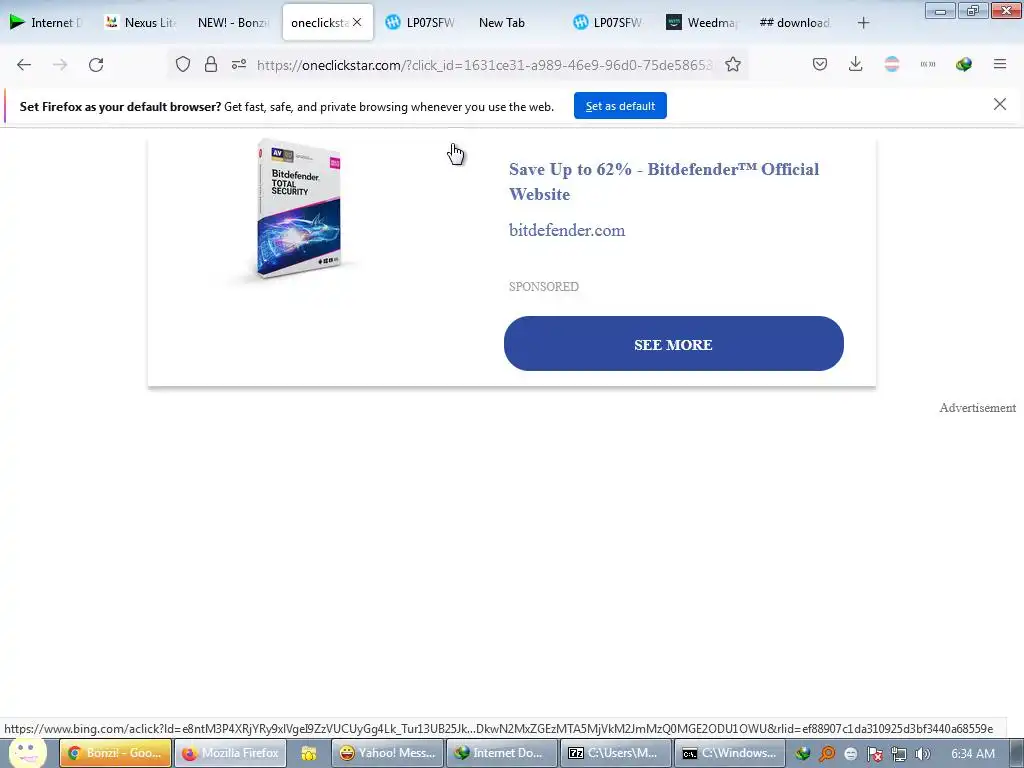Screen dimensions: 1024x768
Task: Click the Bitdefender Total Security box image
Action: tap(298, 209)
